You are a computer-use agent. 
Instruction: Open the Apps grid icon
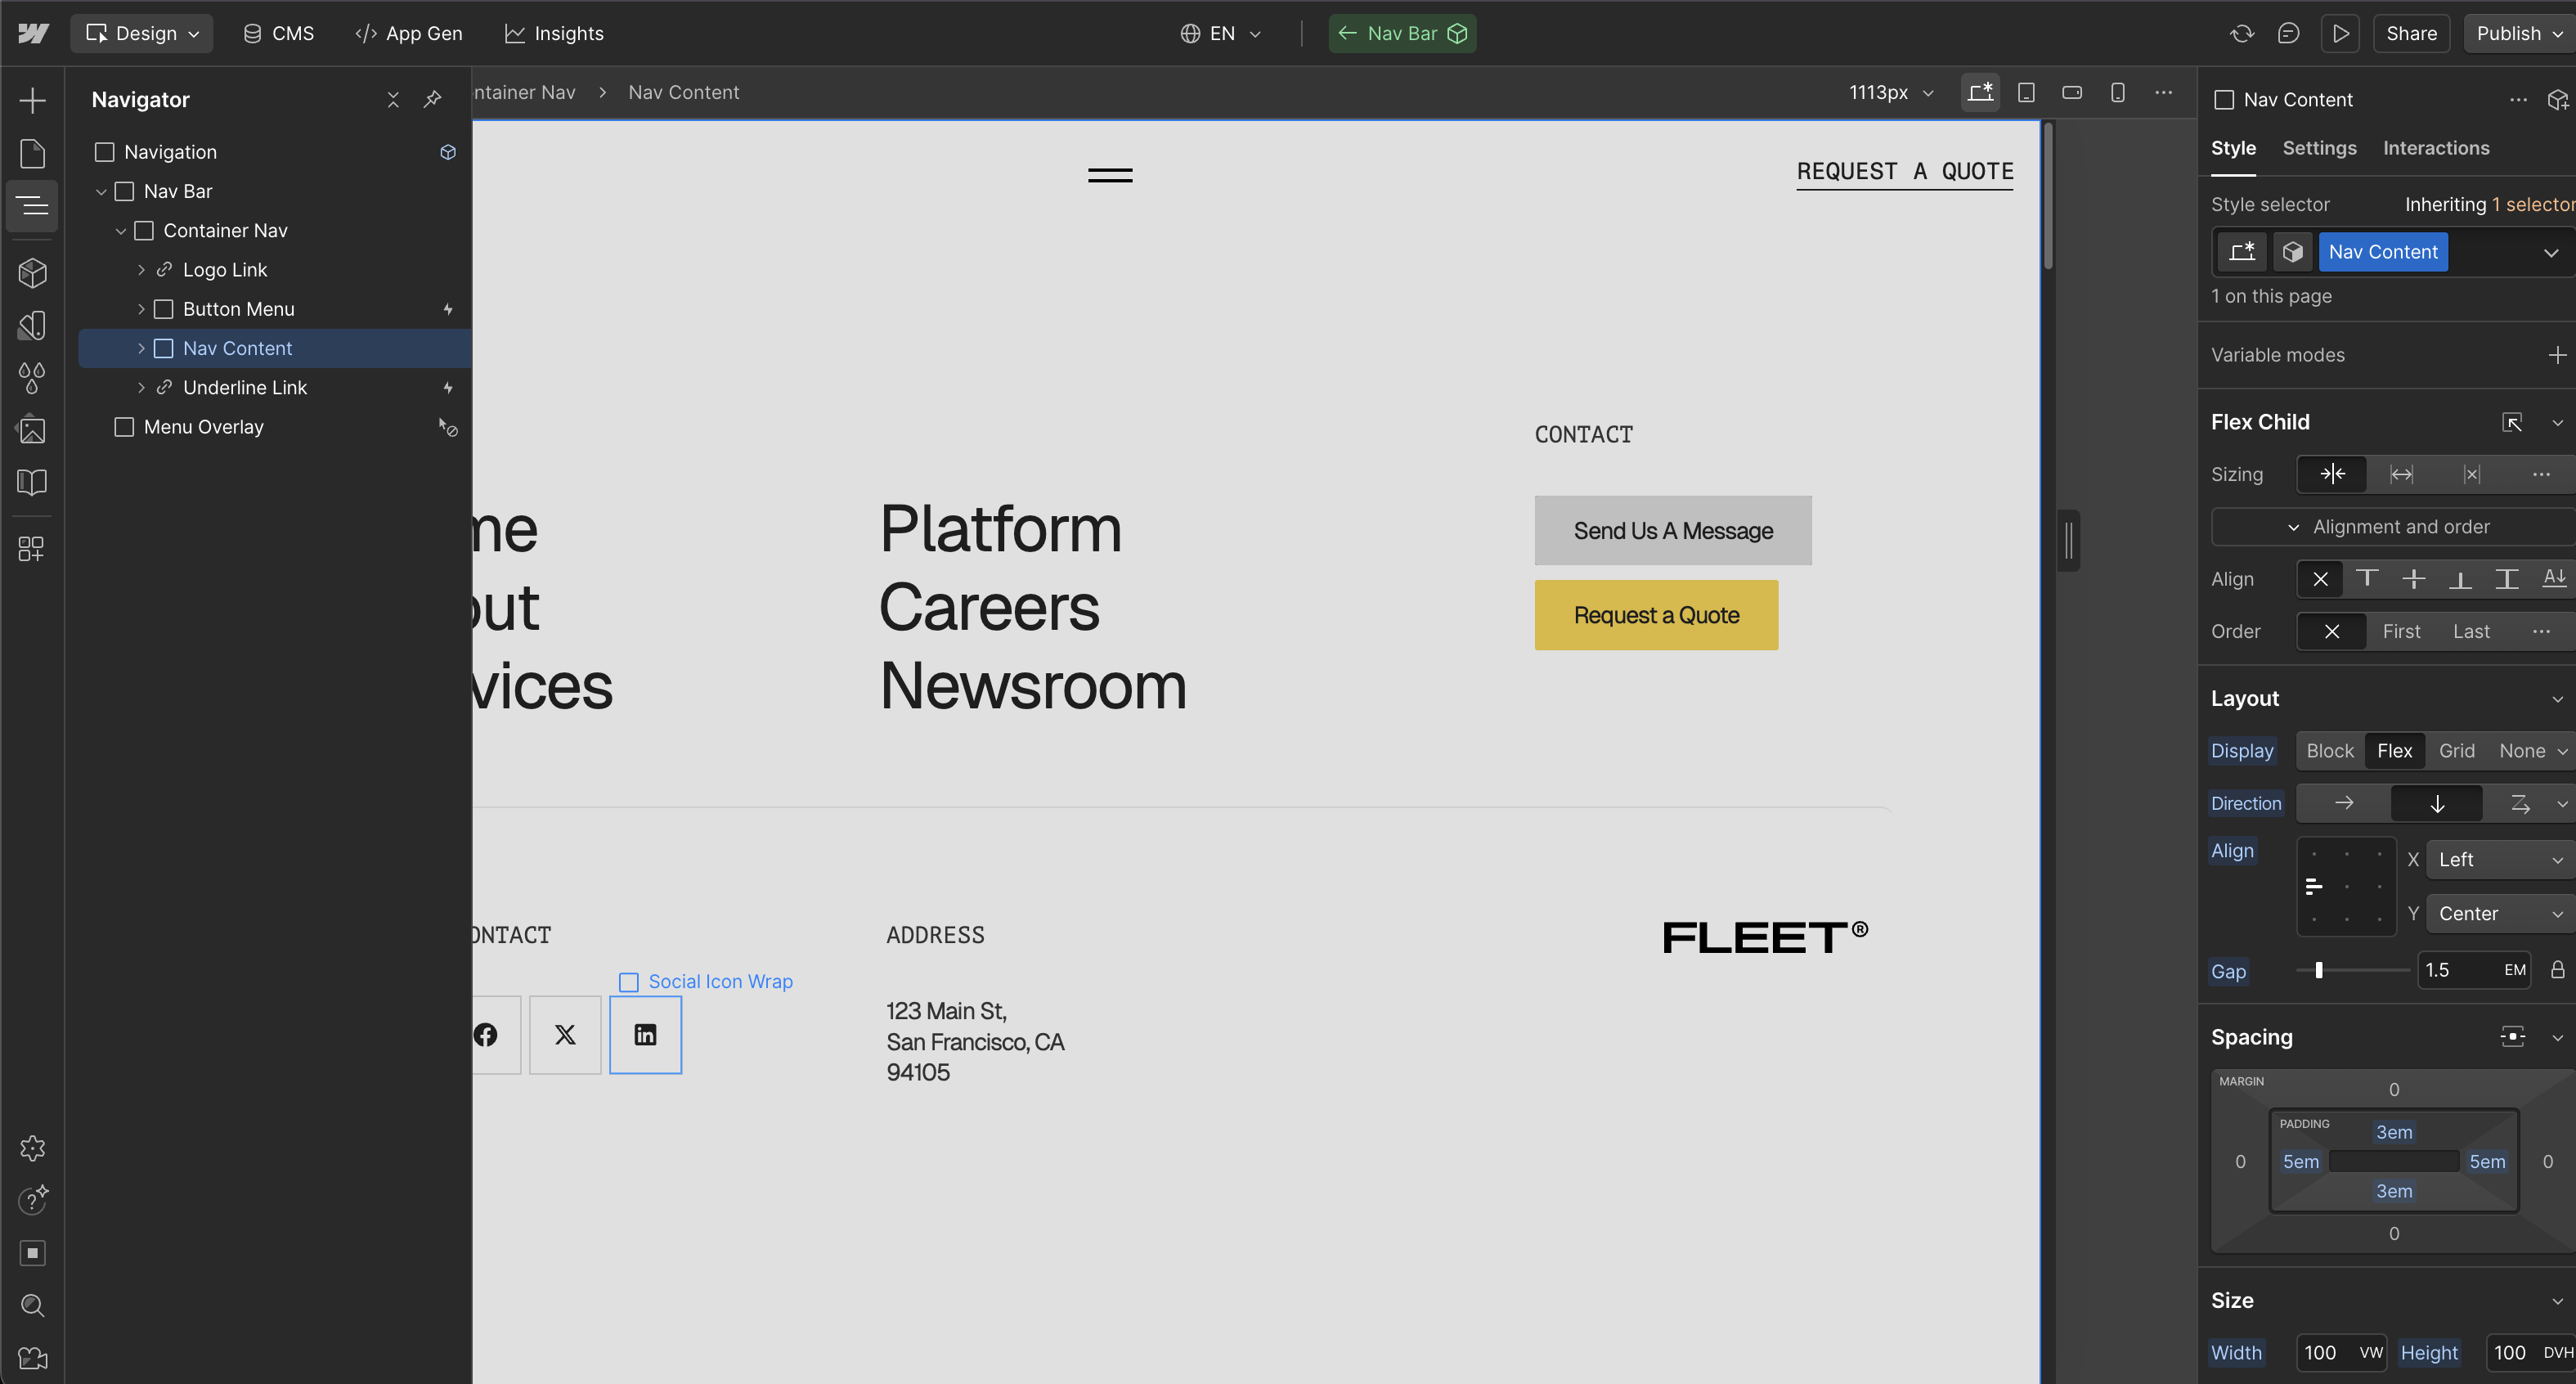point(32,549)
